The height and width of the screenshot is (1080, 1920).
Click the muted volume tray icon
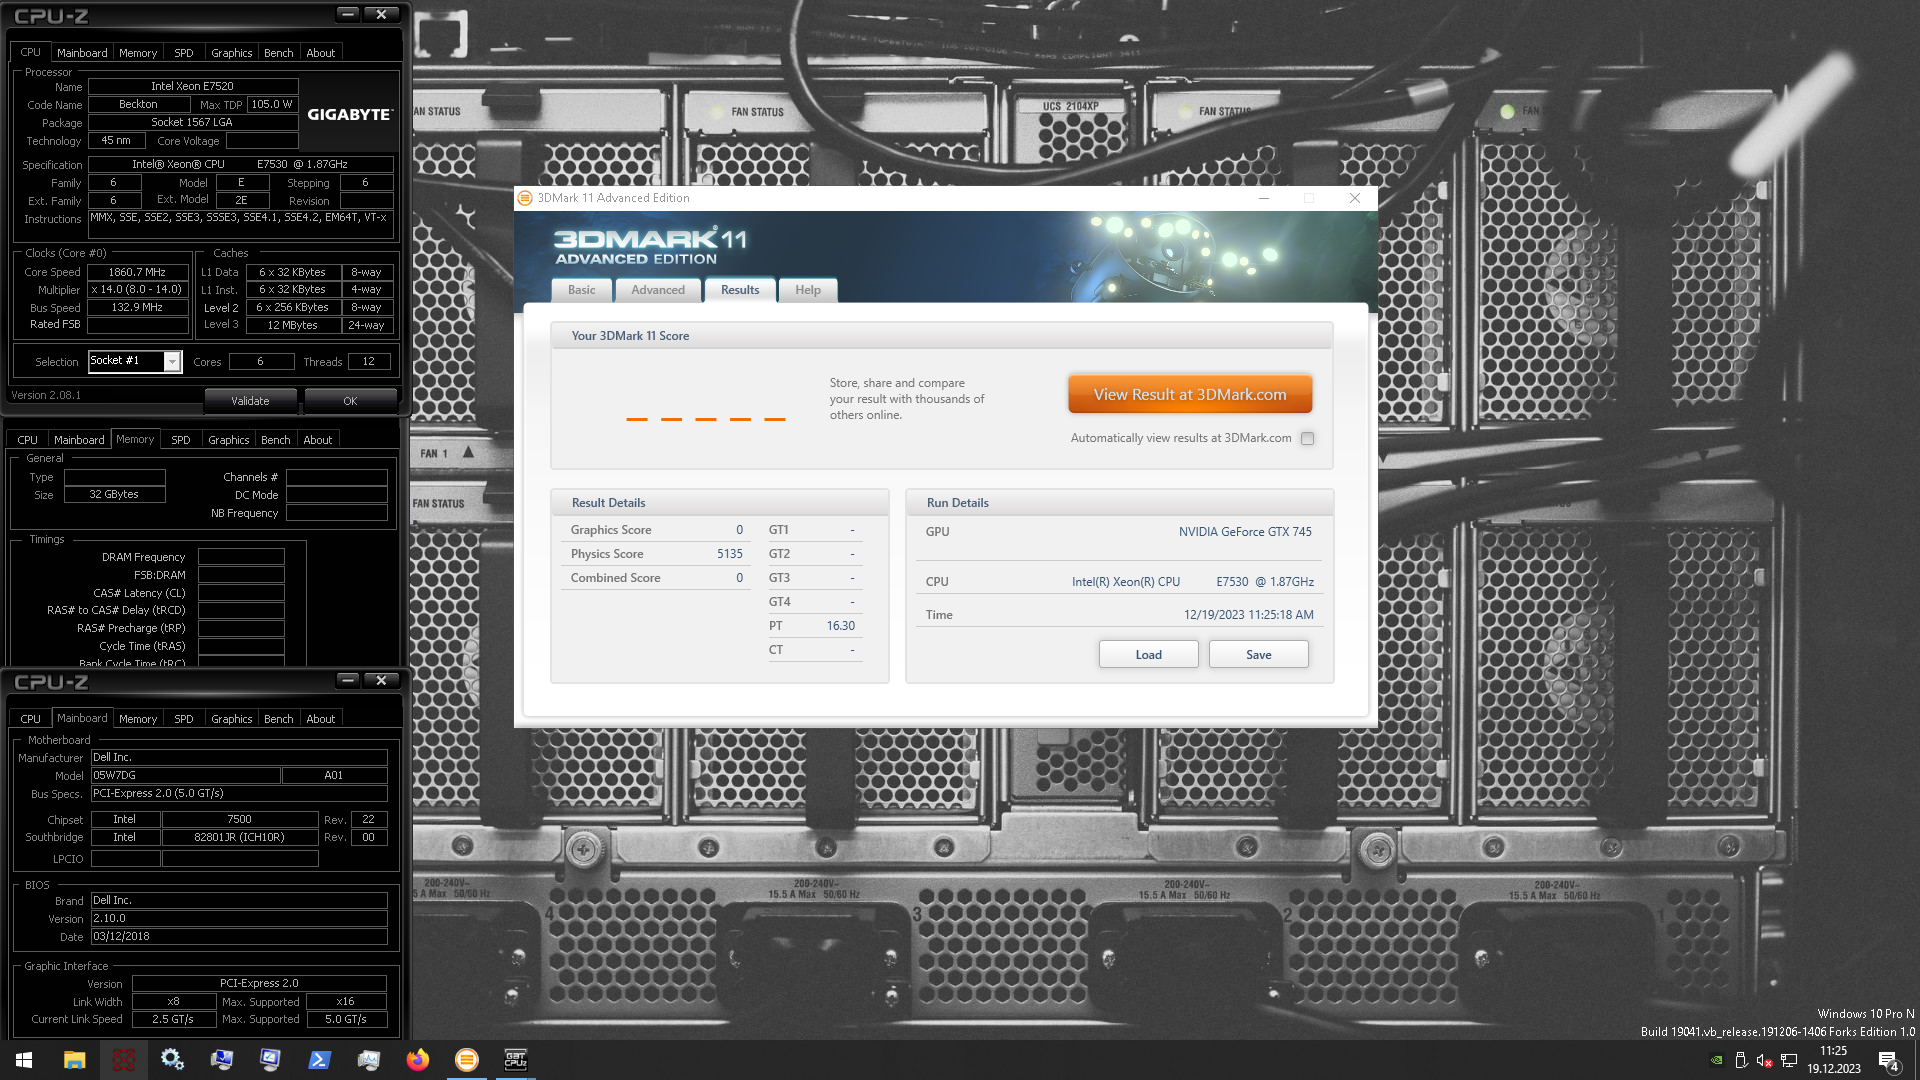pos(1765,1060)
